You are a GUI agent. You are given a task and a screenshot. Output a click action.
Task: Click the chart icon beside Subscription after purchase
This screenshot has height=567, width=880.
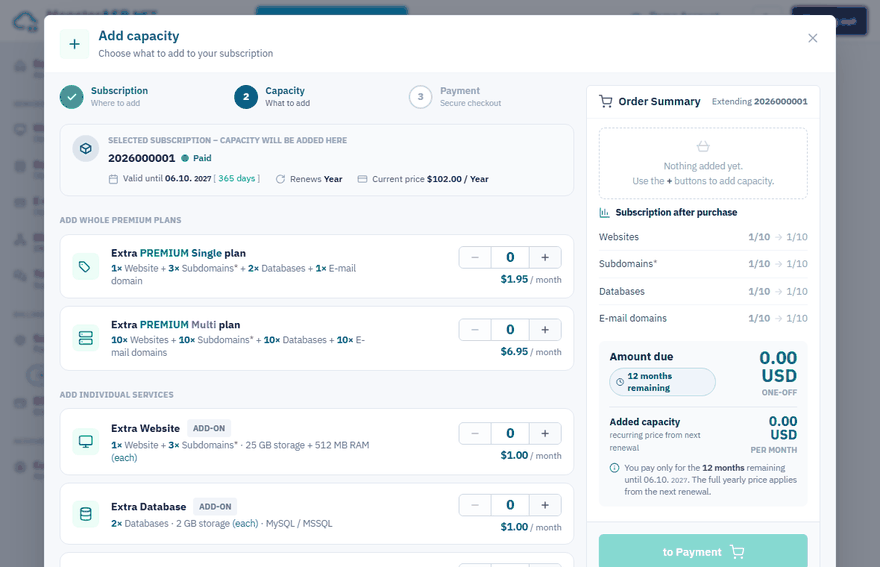(x=604, y=212)
